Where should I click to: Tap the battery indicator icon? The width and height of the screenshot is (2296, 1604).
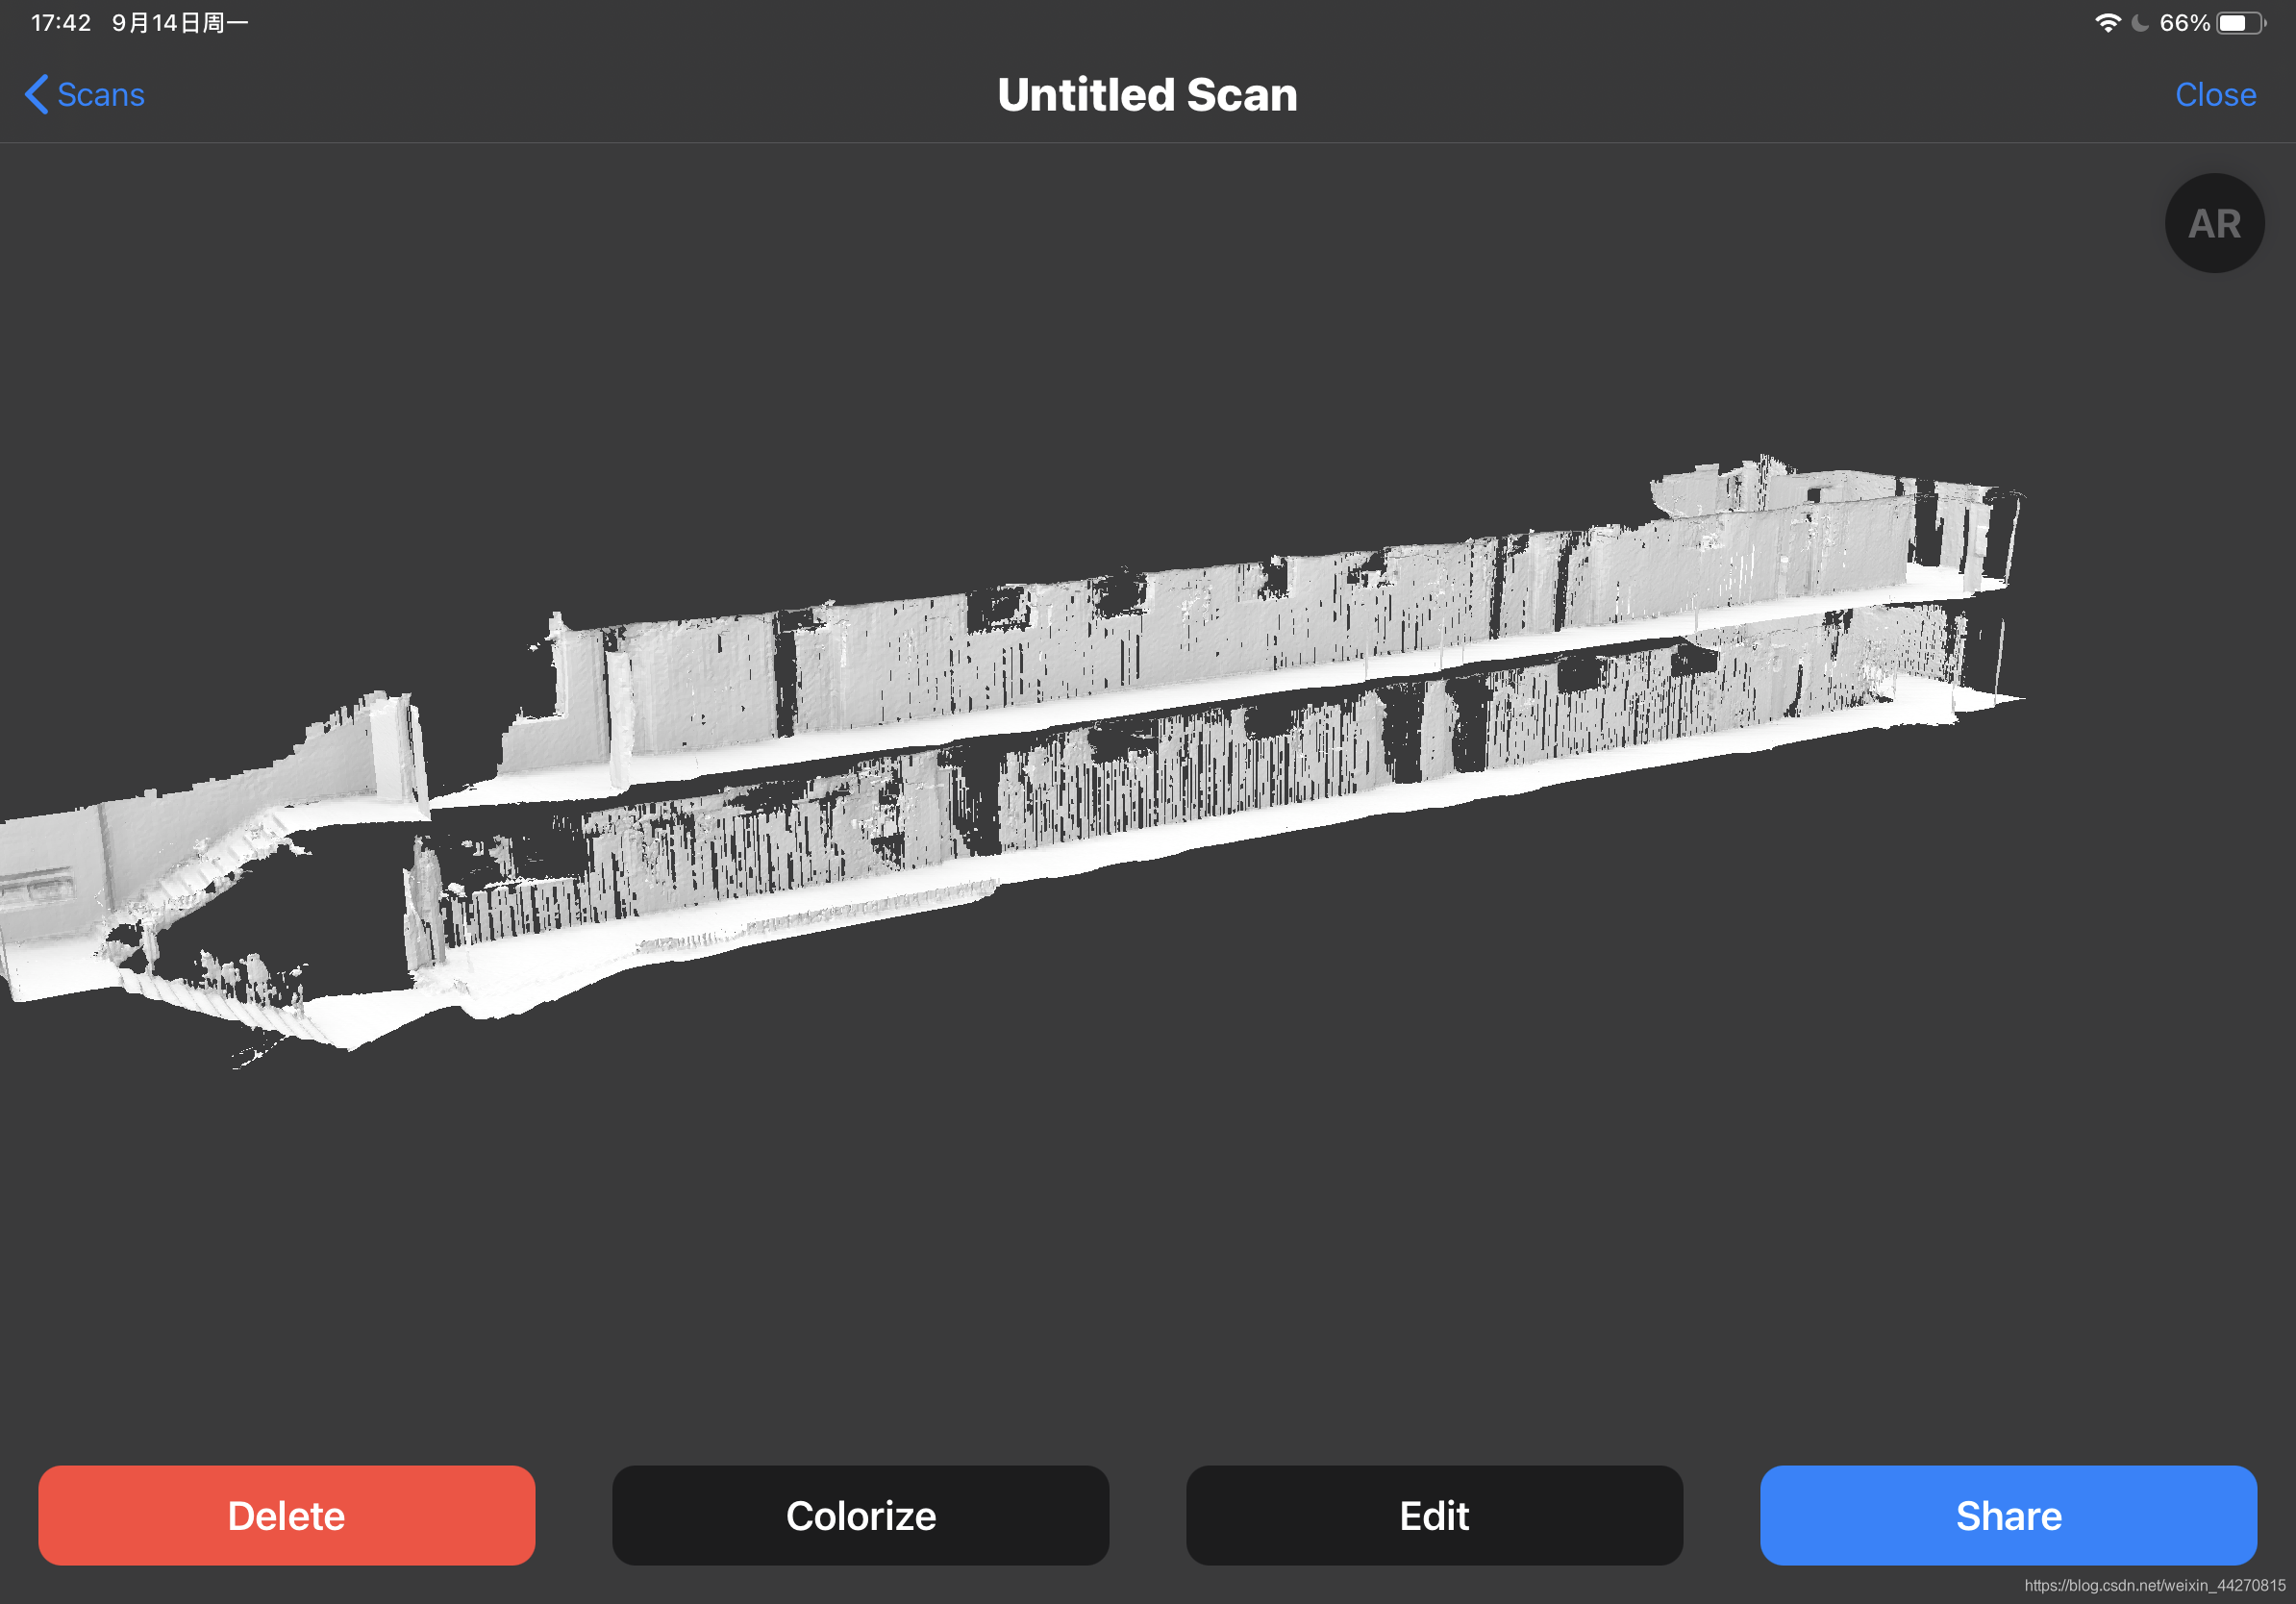pyautogui.click(x=2241, y=23)
